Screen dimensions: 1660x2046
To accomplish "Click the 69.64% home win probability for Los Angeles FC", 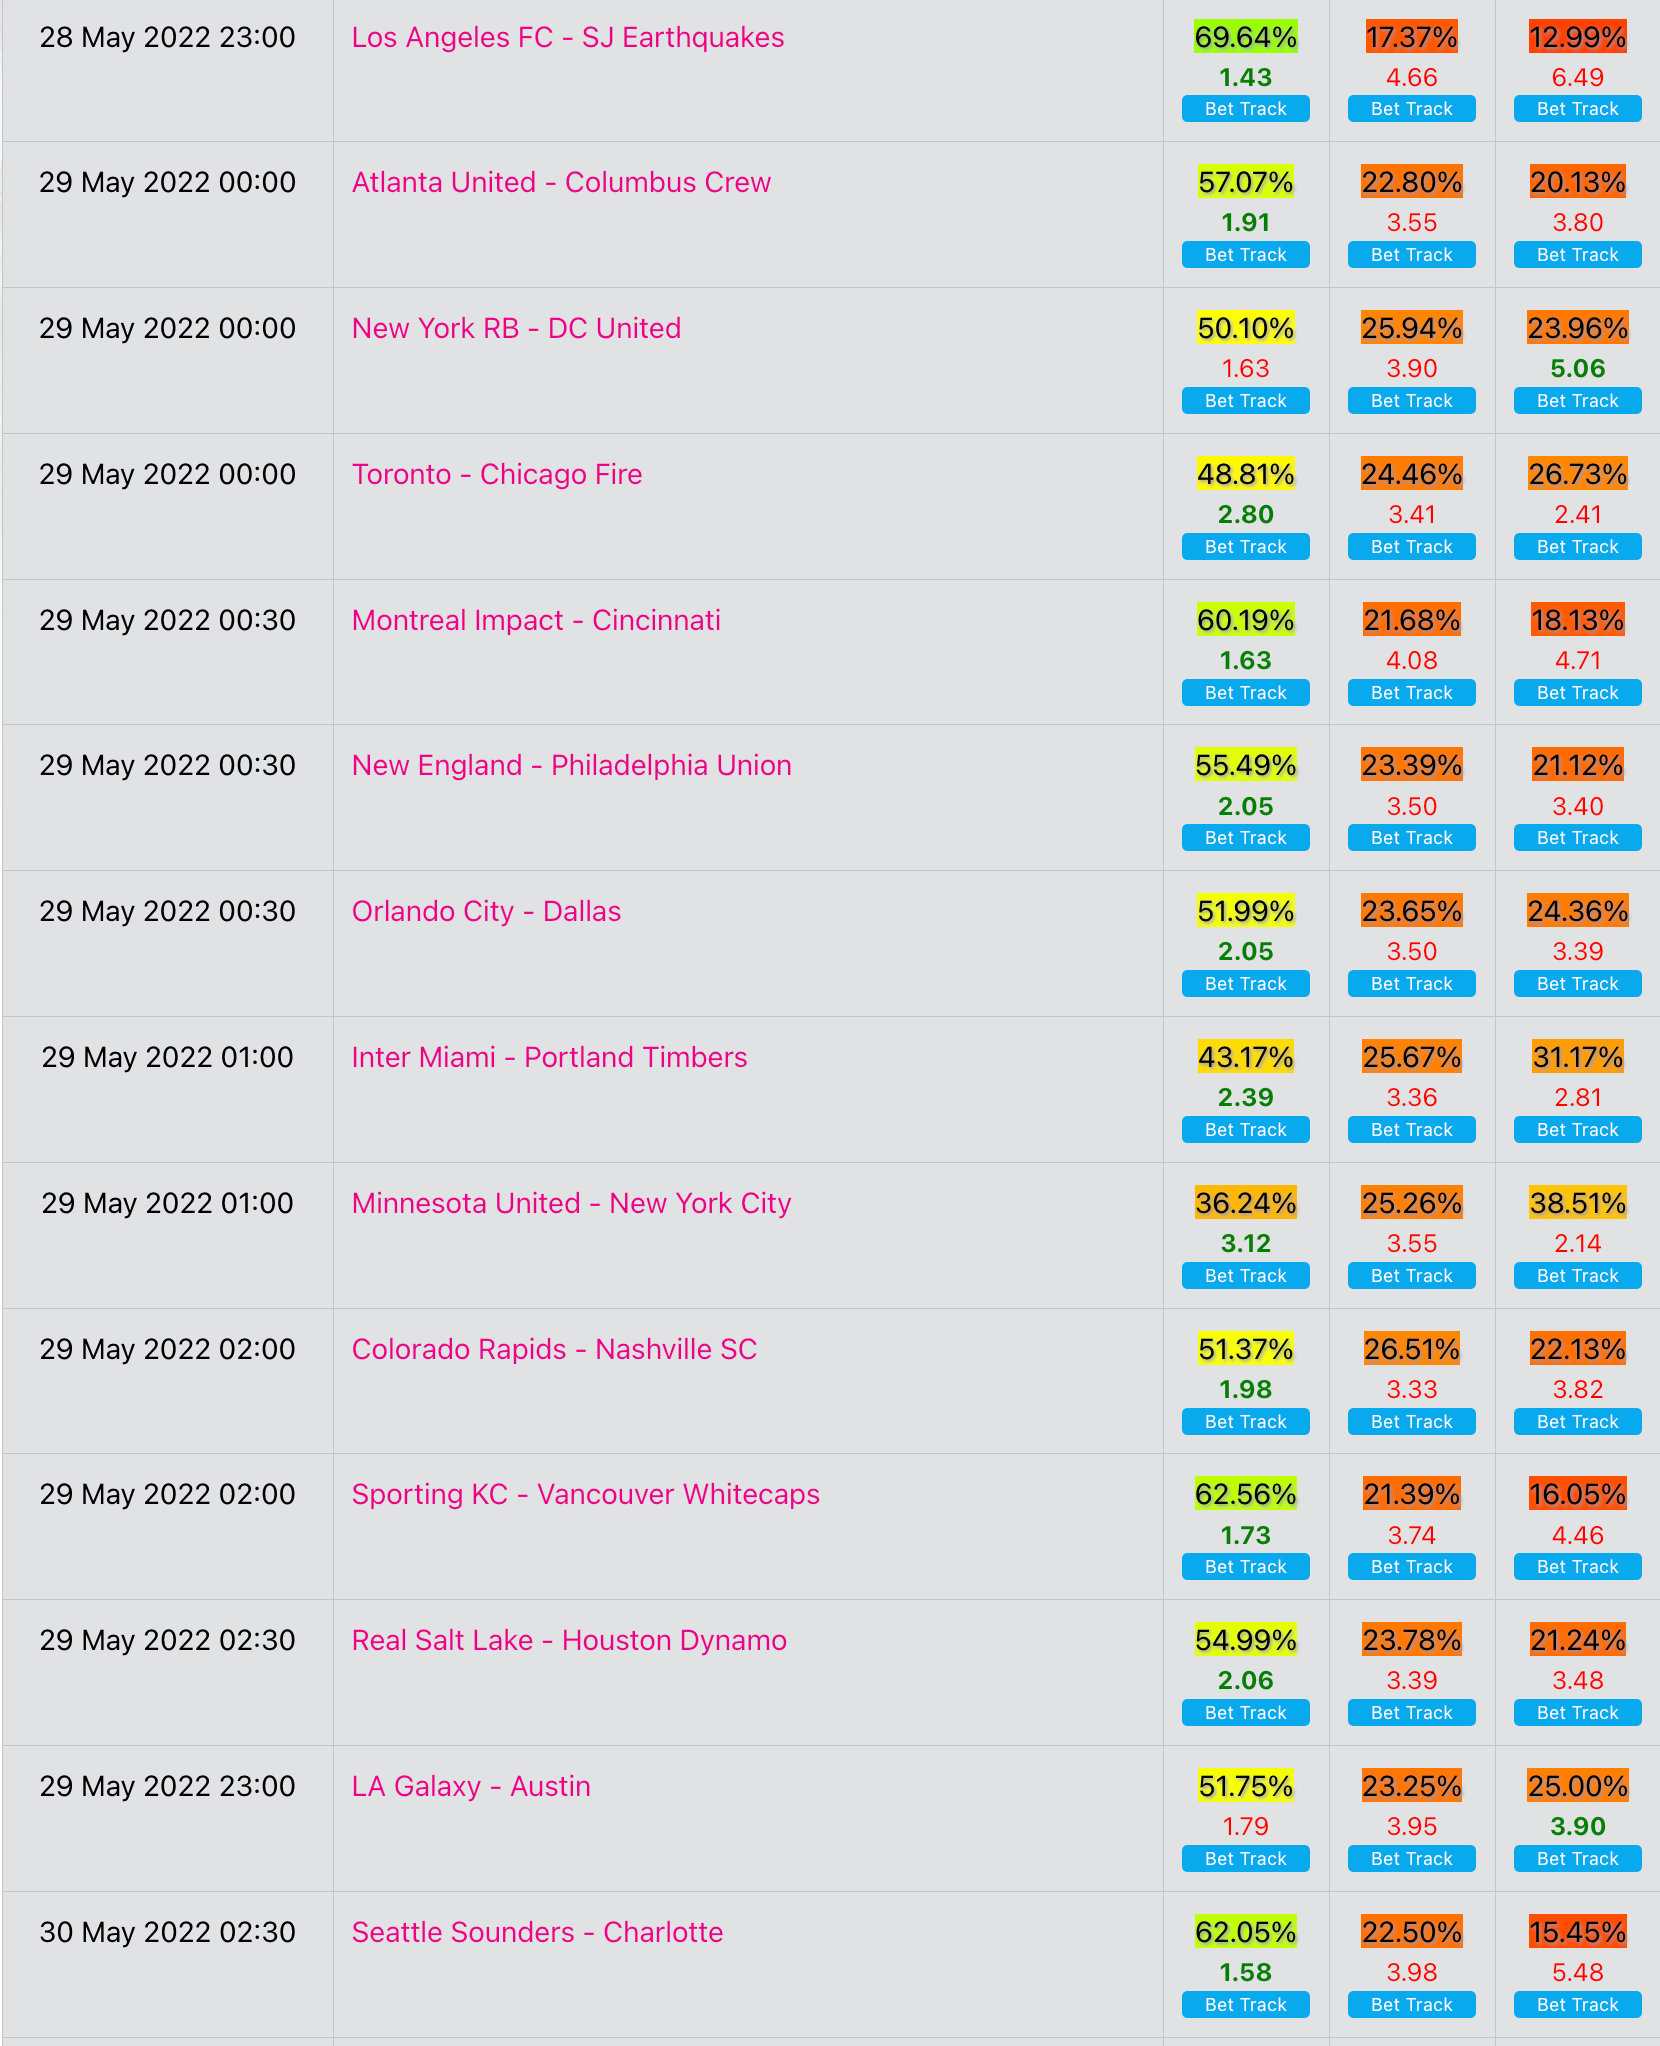I will point(1245,38).
